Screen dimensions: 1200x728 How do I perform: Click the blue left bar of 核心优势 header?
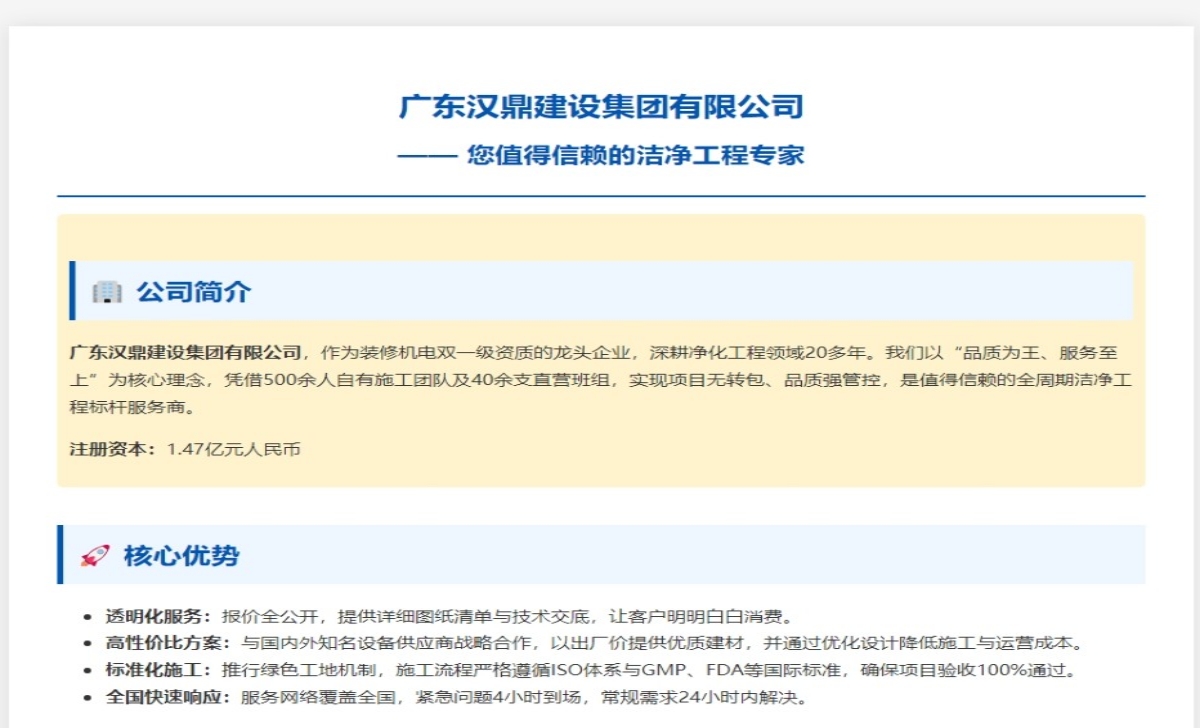(x=60, y=555)
